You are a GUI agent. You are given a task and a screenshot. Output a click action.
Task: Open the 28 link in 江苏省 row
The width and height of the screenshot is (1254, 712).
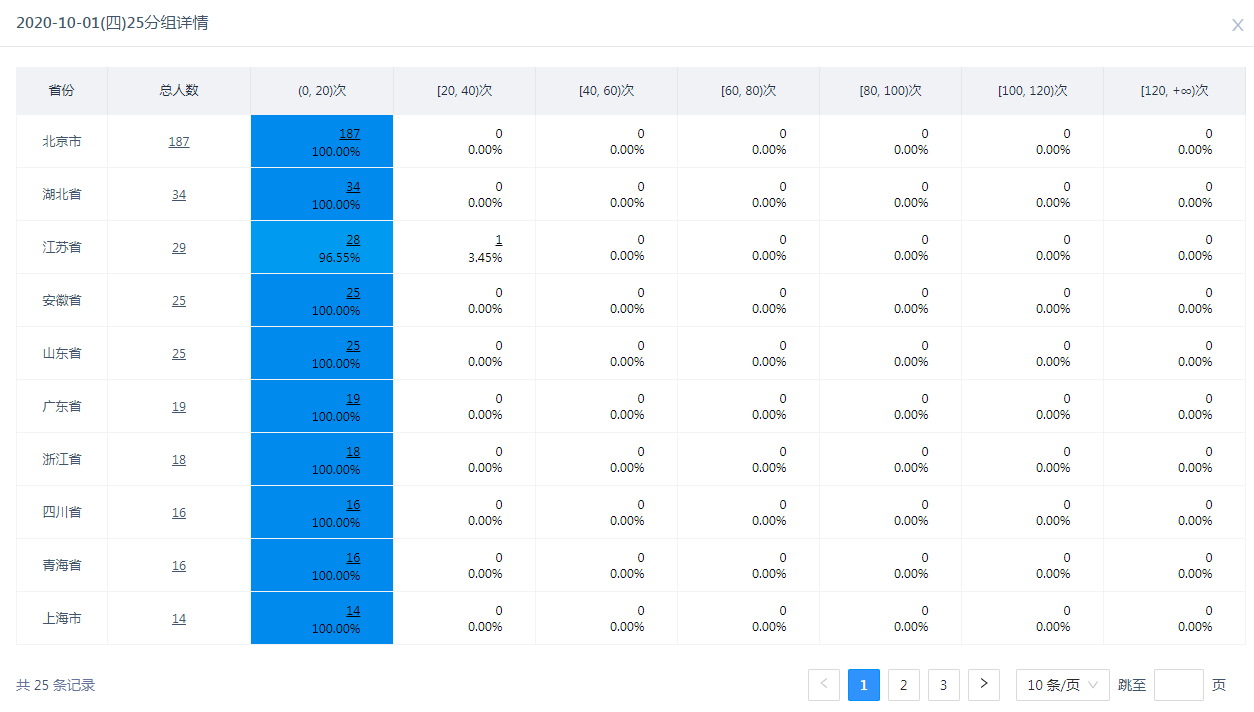point(353,240)
